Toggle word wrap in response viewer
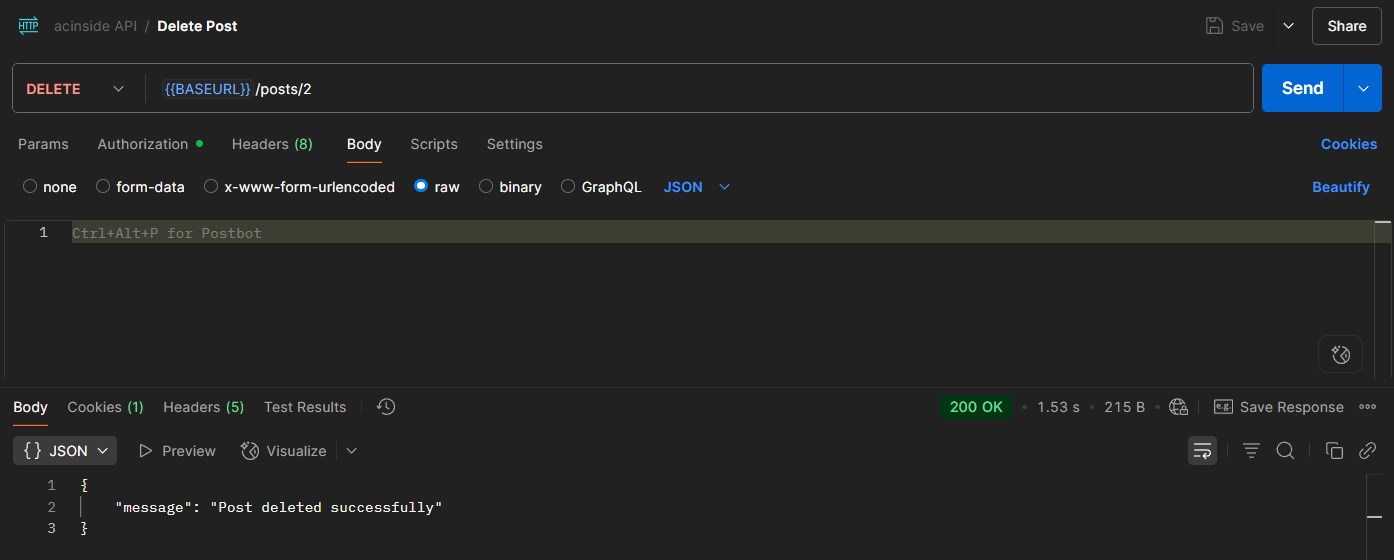 click(x=1201, y=451)
